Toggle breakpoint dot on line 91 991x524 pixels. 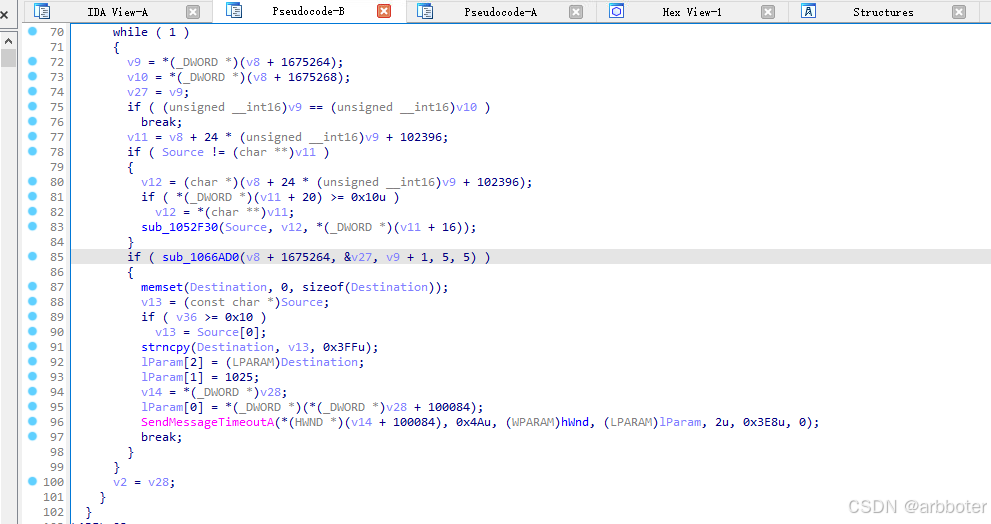pos(32,346)
